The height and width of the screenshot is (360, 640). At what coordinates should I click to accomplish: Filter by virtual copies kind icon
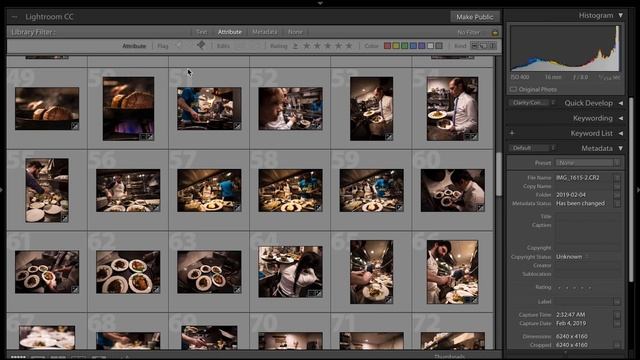[x=484, y=46]
